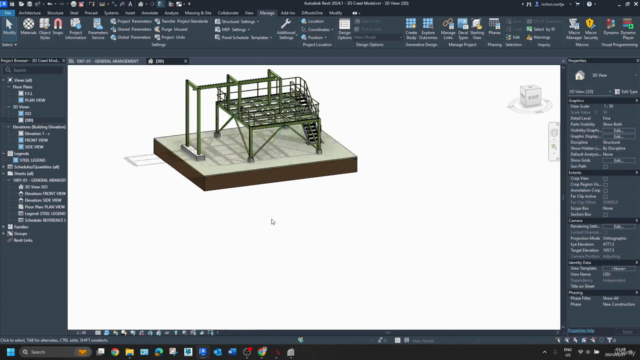This screenshot has width=640, height=360.
Task: Toggle the Sun Path checkbox
Action: pos(605,167)
